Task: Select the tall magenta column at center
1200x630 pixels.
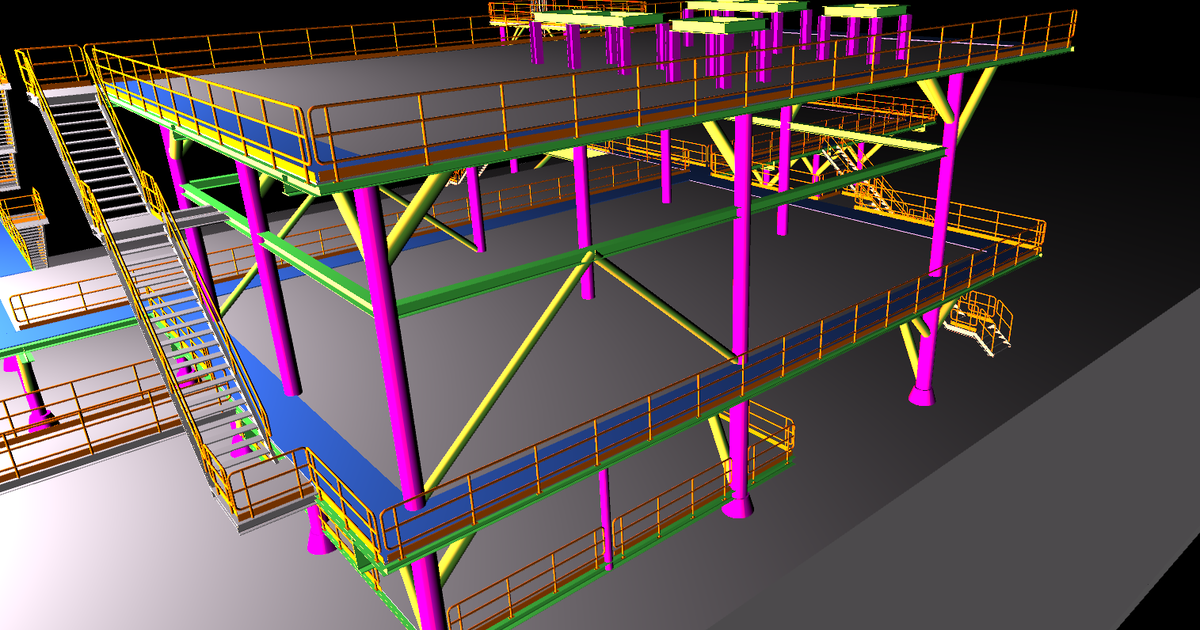Action: pyautogui.click(x=742, y=300)
